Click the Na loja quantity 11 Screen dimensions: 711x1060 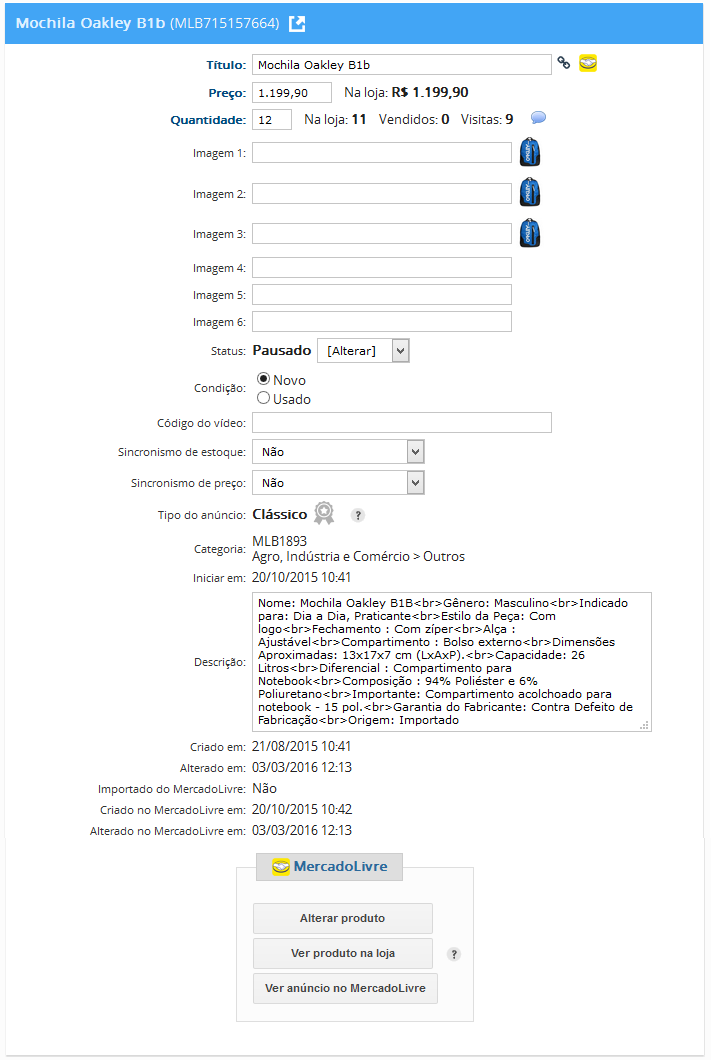point(359,120)
